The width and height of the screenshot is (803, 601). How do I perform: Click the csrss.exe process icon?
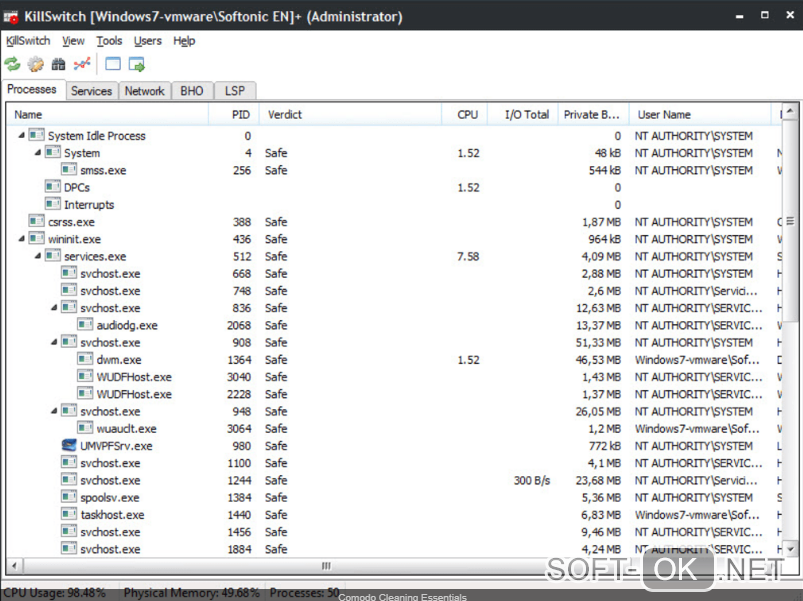click(x=36, y=221)
